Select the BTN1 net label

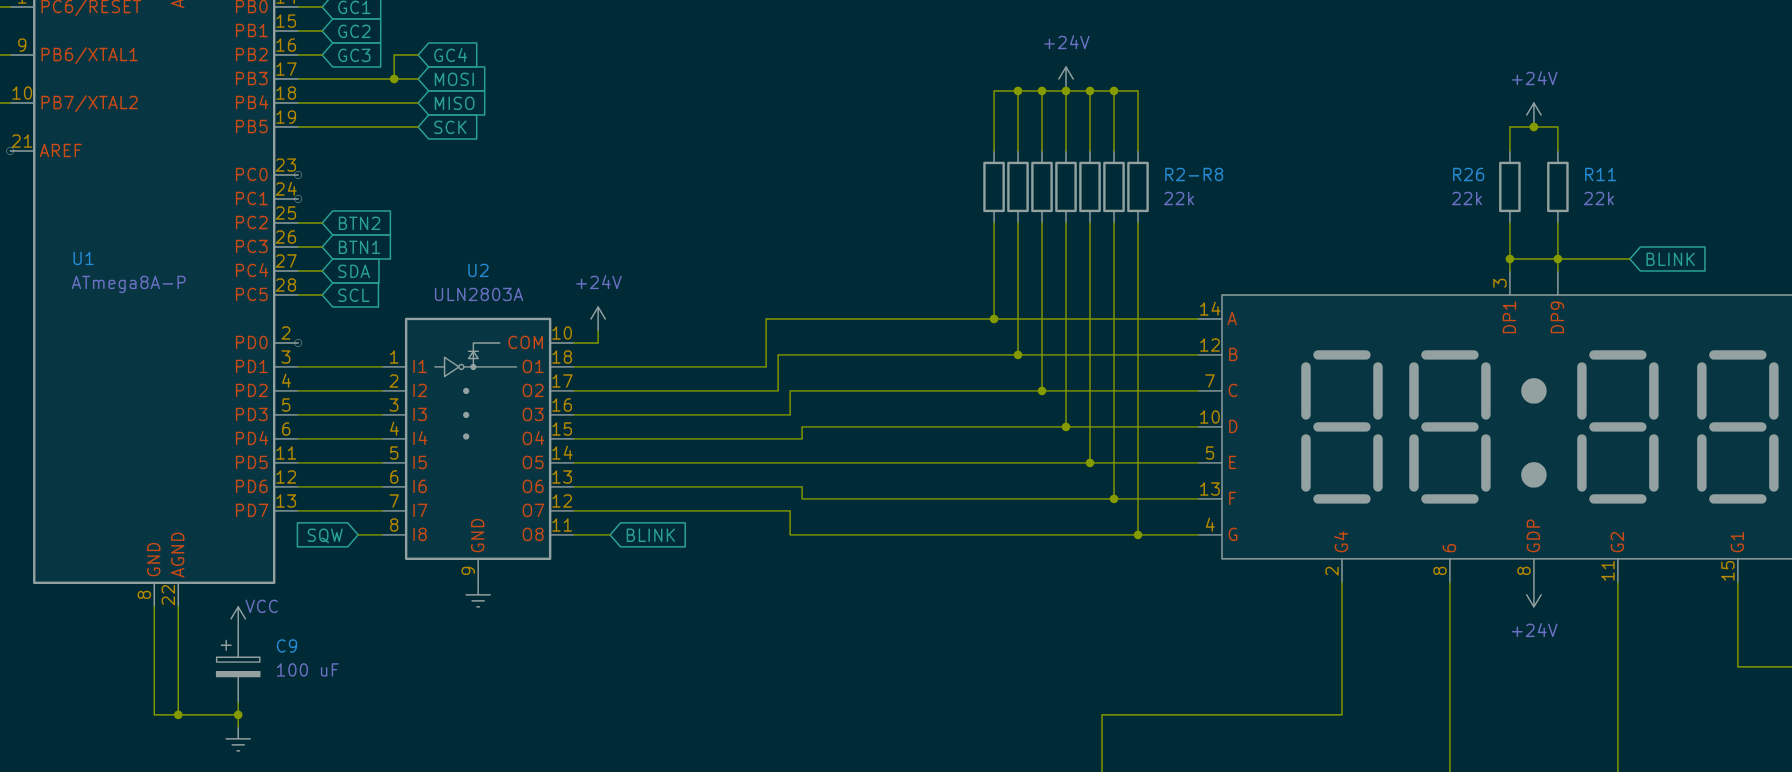(x=356, y=247)
